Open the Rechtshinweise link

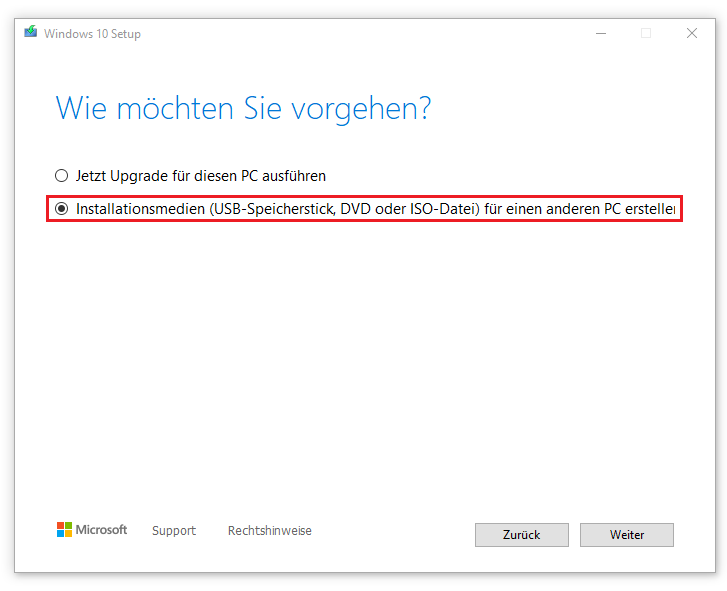pos(269,530)
